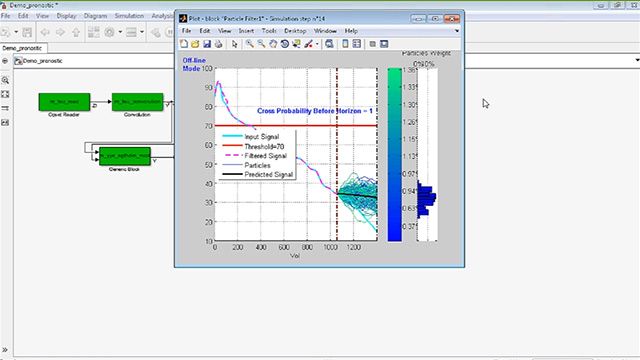Open the Display menu
Screen dimensions: 640x360
point(67,16)
